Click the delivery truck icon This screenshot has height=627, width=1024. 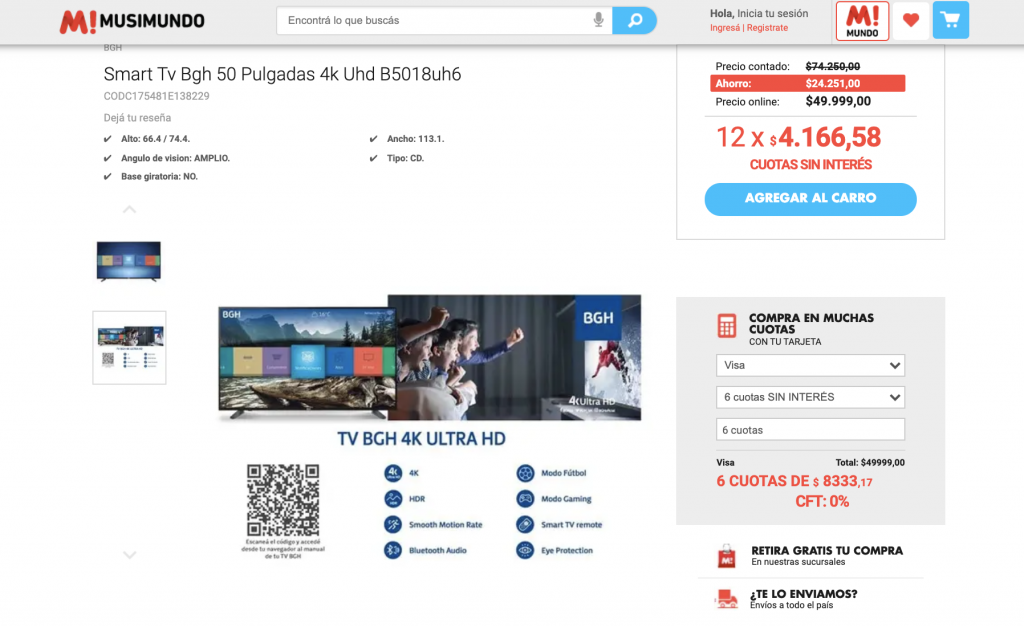click(726, 598)
